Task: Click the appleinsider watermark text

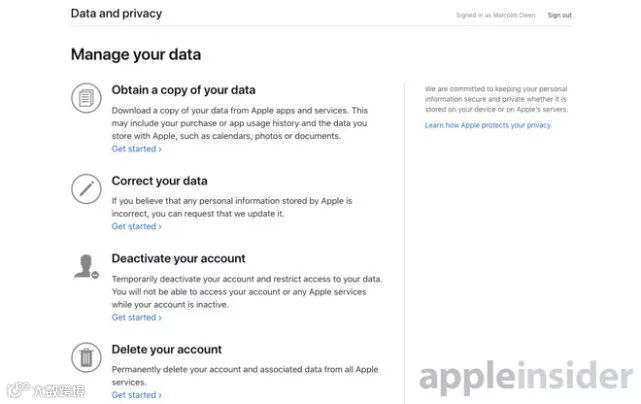Action: coord(526,376)
